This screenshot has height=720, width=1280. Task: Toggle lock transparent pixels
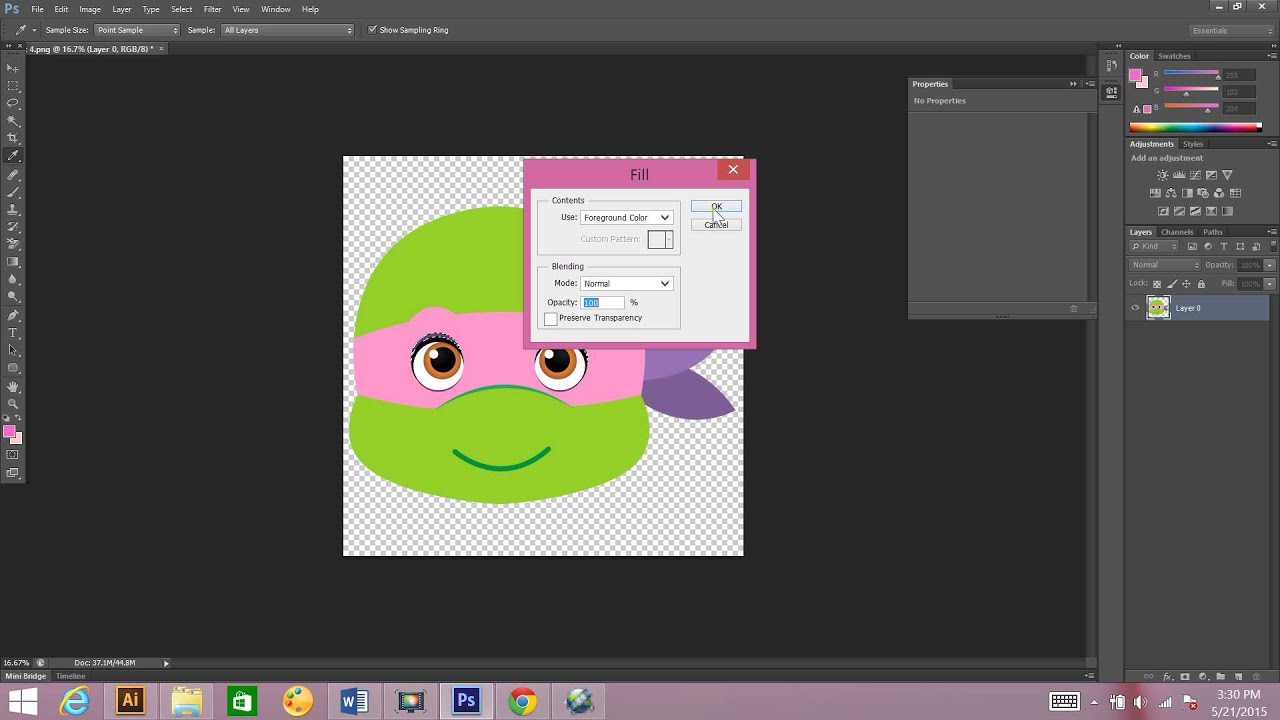pos(1157,284)
